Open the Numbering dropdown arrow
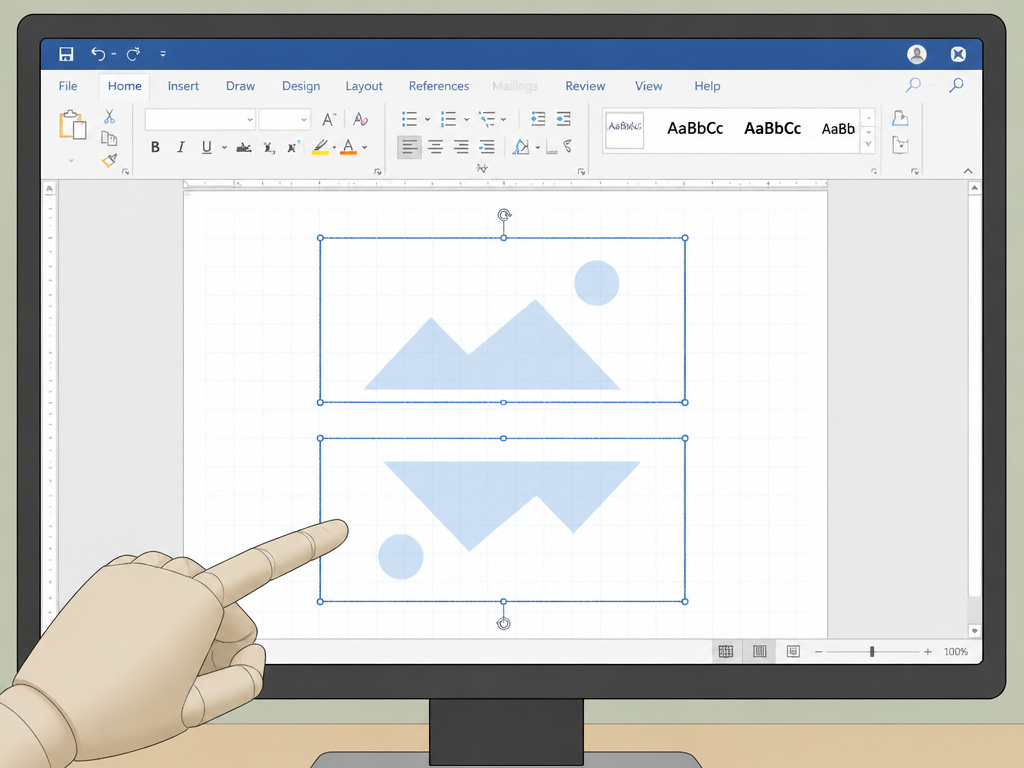The width and height of the screenshot is (1024, 768). [466, 120]
